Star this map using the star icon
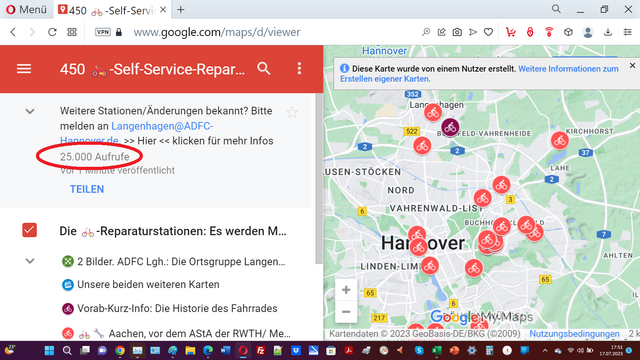The height and width of the screenshot is (360, 640). click(x=292, y=112)
